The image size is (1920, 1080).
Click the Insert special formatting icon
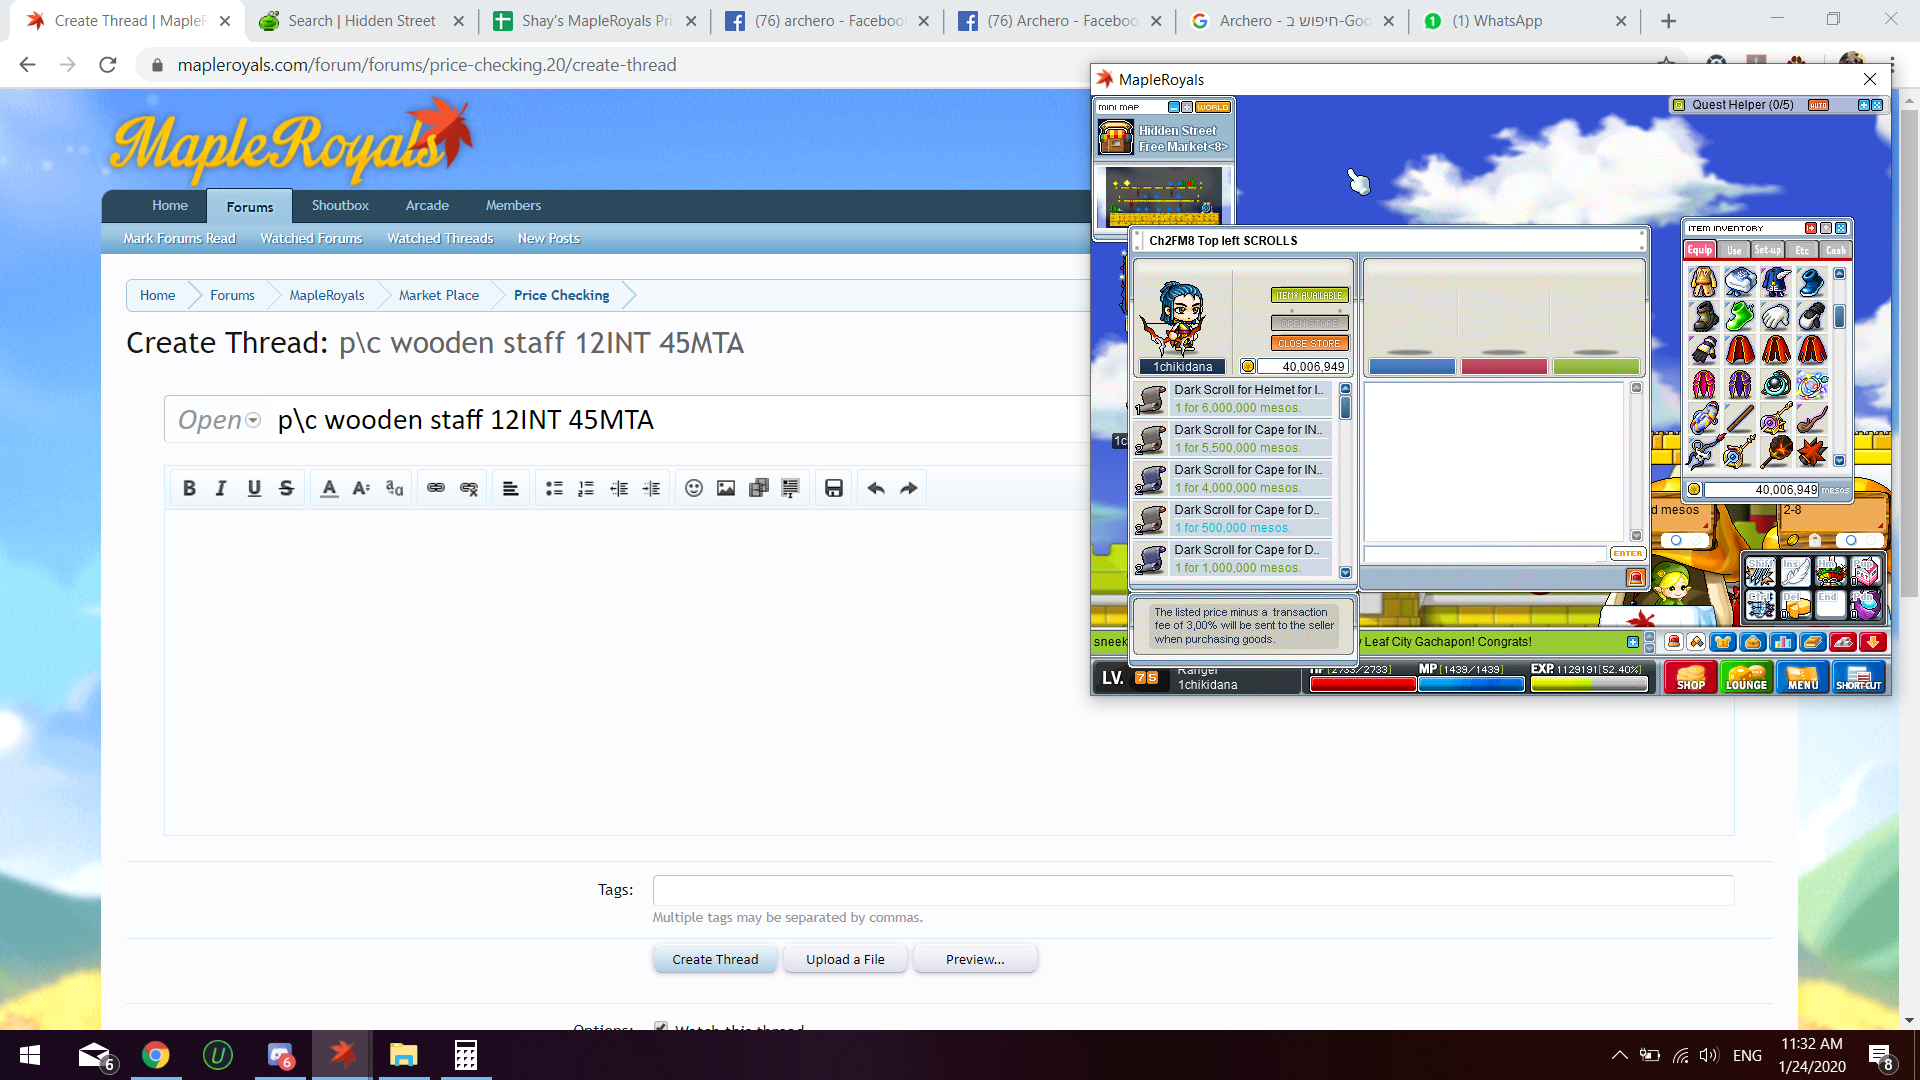coord(791,488)
